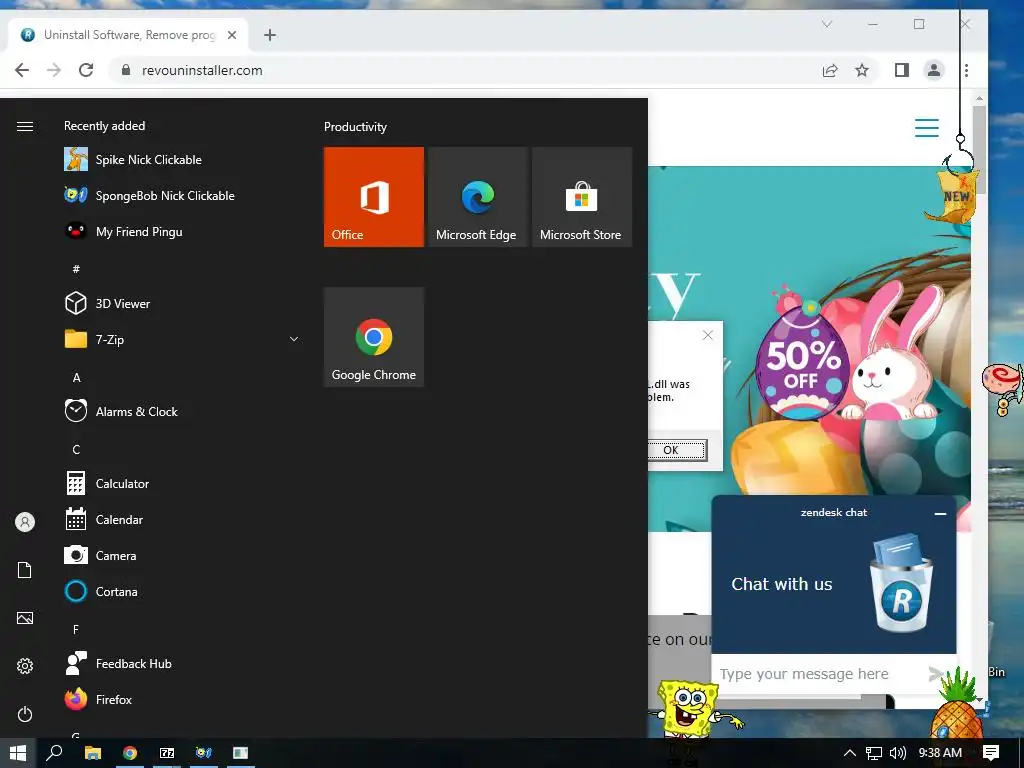This screenshot has height=768, width=1024.
Task: Click the revouninstaller.com address bar
Action: pos(464,70)
